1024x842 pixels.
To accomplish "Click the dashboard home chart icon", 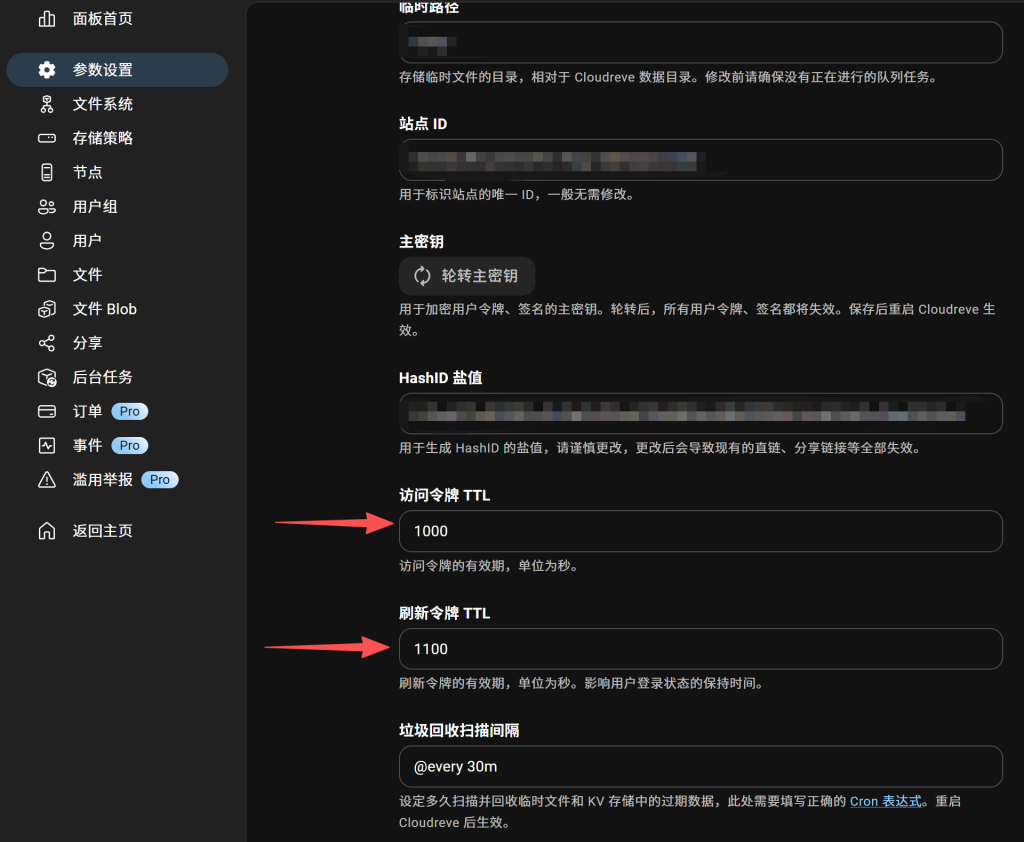I will [x=47, y=19].
